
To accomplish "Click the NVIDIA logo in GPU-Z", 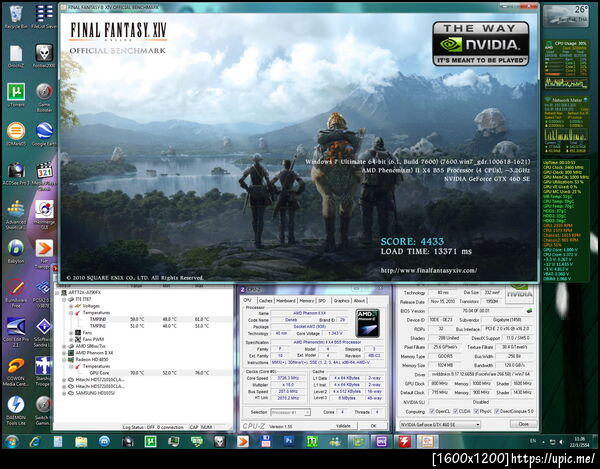I will pyautogui.click(x=518, y=294).
